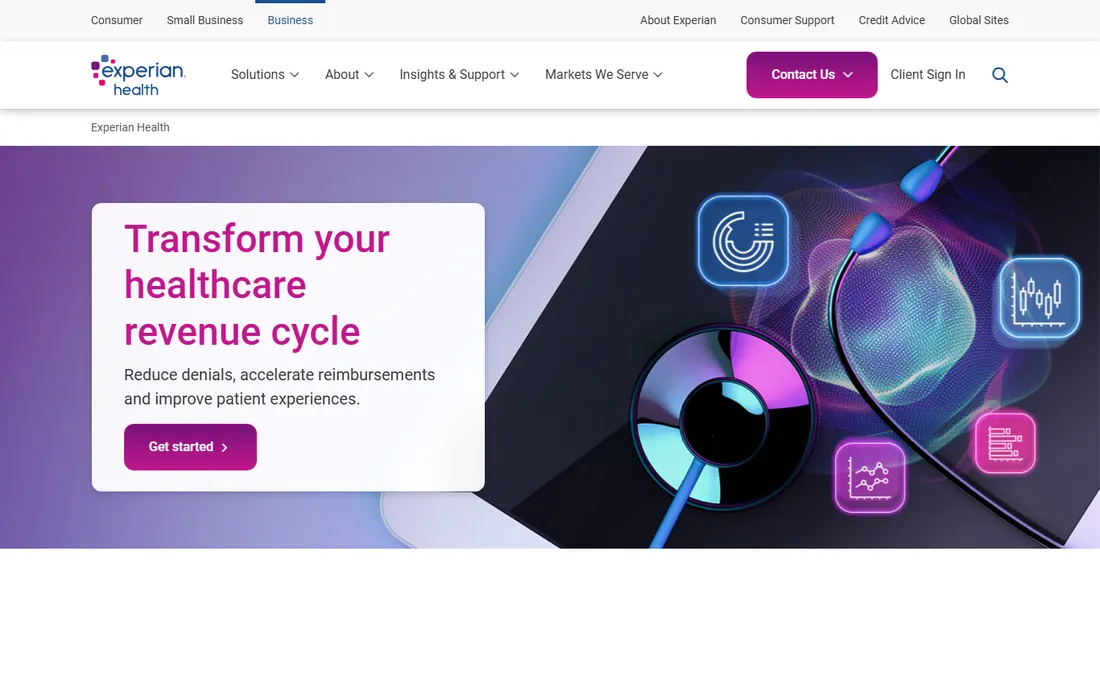Go to About Experian link
Viewport: 1100px width, 688px height.
pos(678,20)
